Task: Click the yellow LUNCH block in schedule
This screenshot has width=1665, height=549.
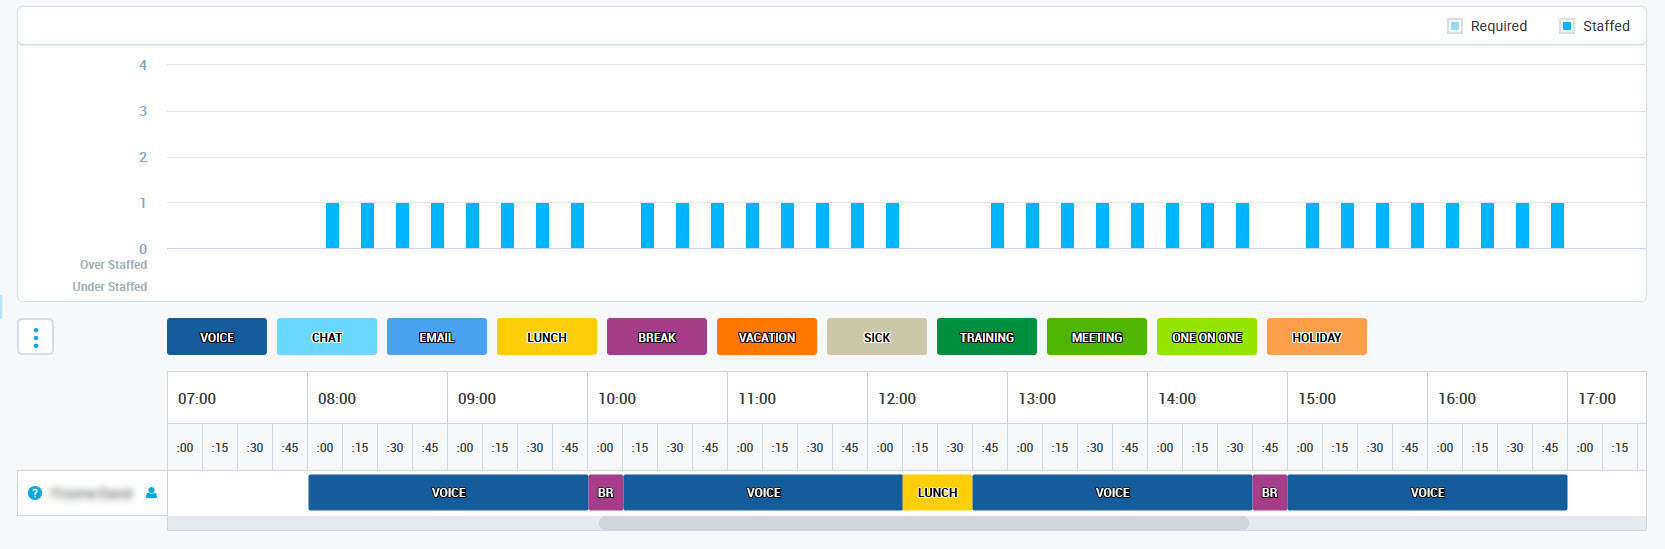Action: click(x=937, y=493)
